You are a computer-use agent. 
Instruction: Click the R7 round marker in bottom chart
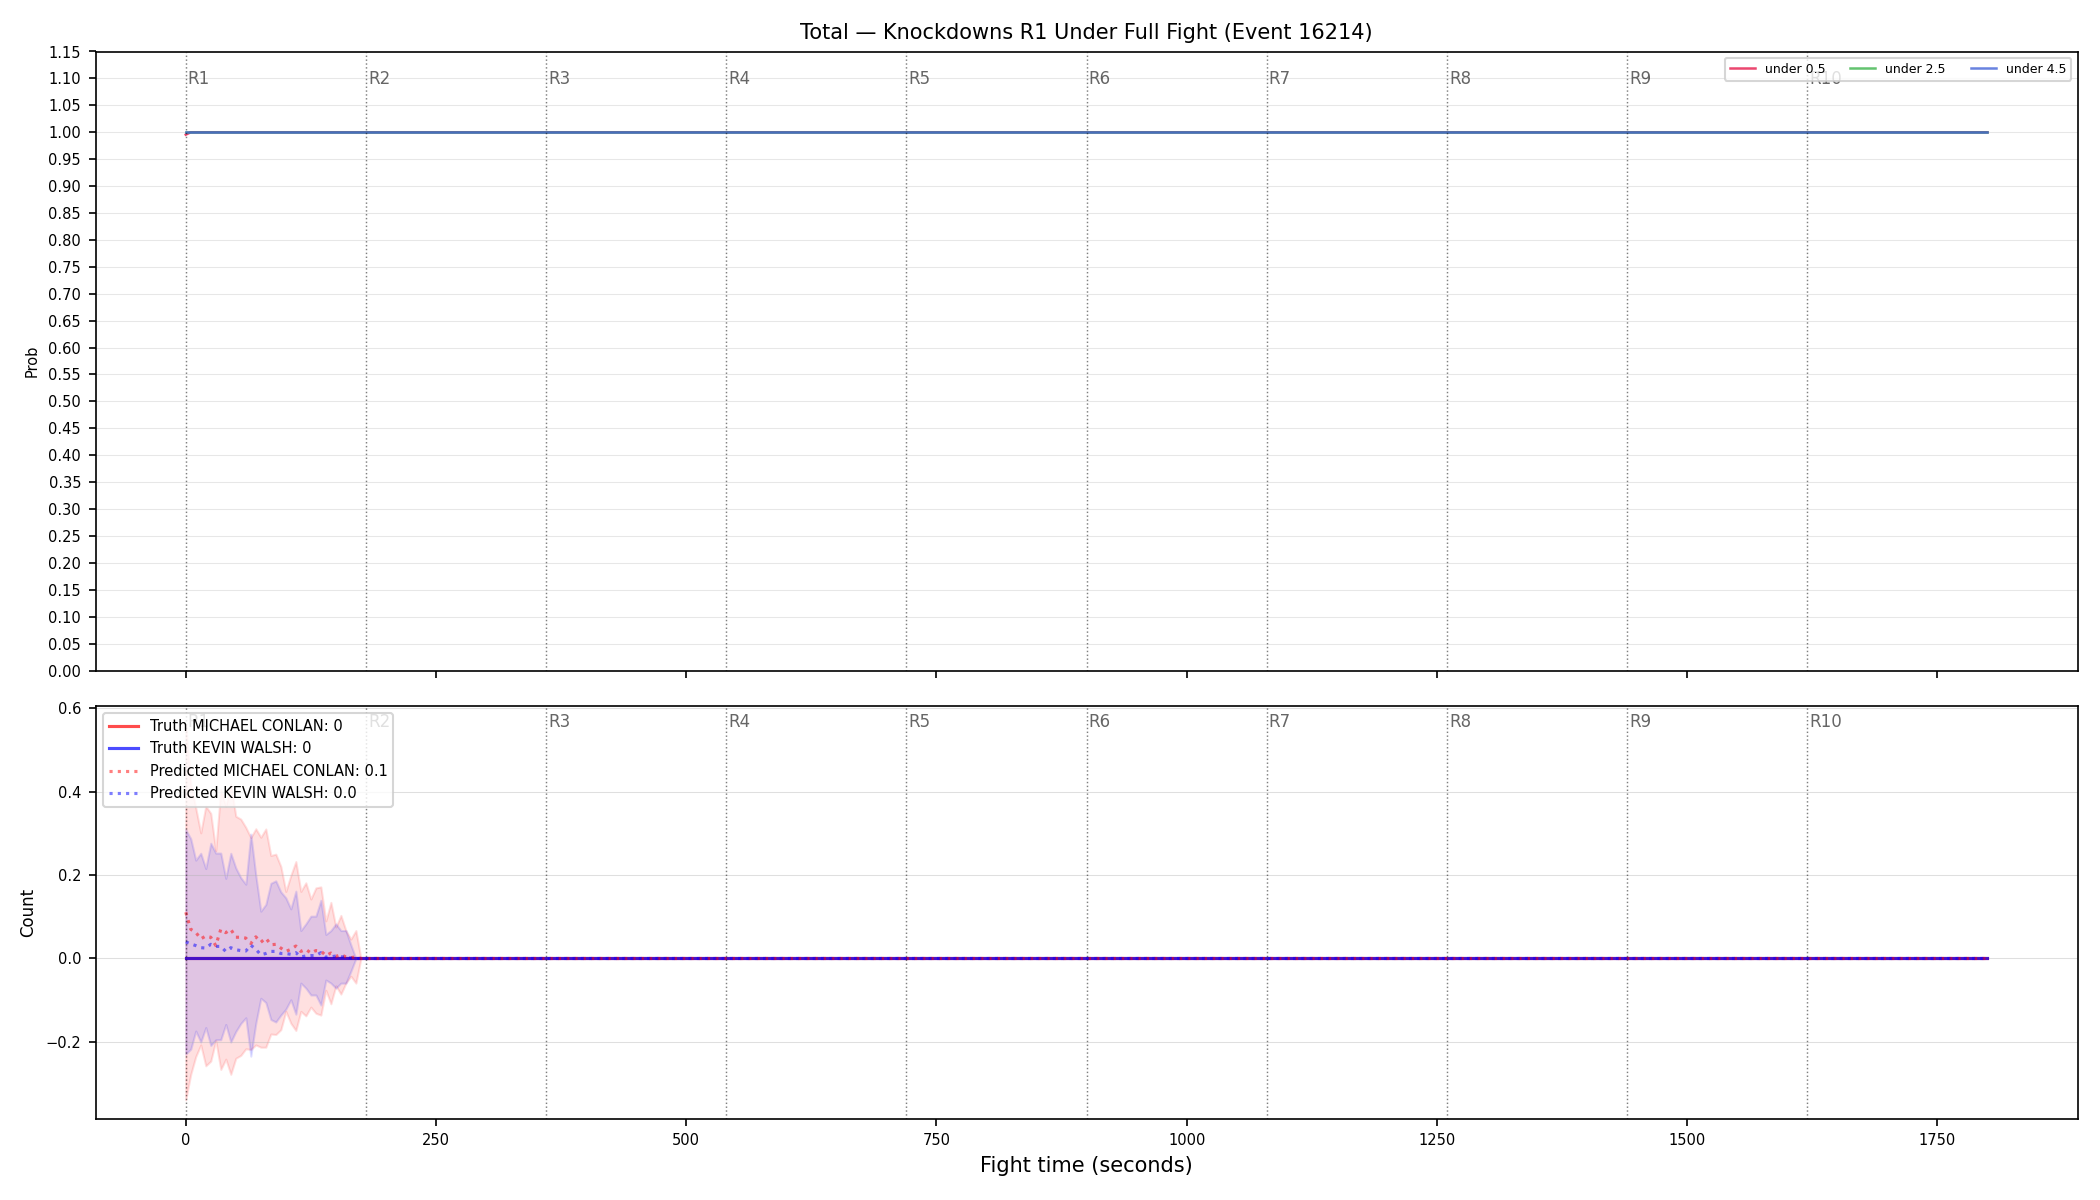point(1279,721)
